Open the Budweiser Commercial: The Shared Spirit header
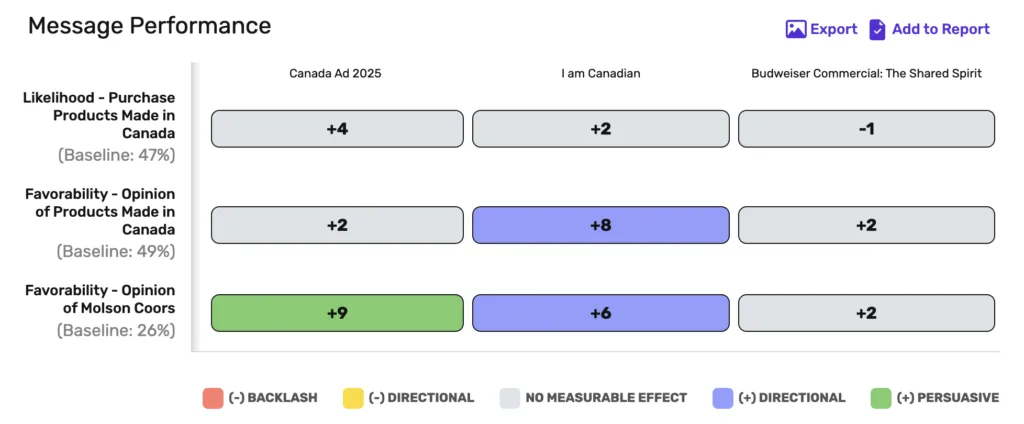The image size is (1024, 424). pyautogui.click(x=867, y=74)
